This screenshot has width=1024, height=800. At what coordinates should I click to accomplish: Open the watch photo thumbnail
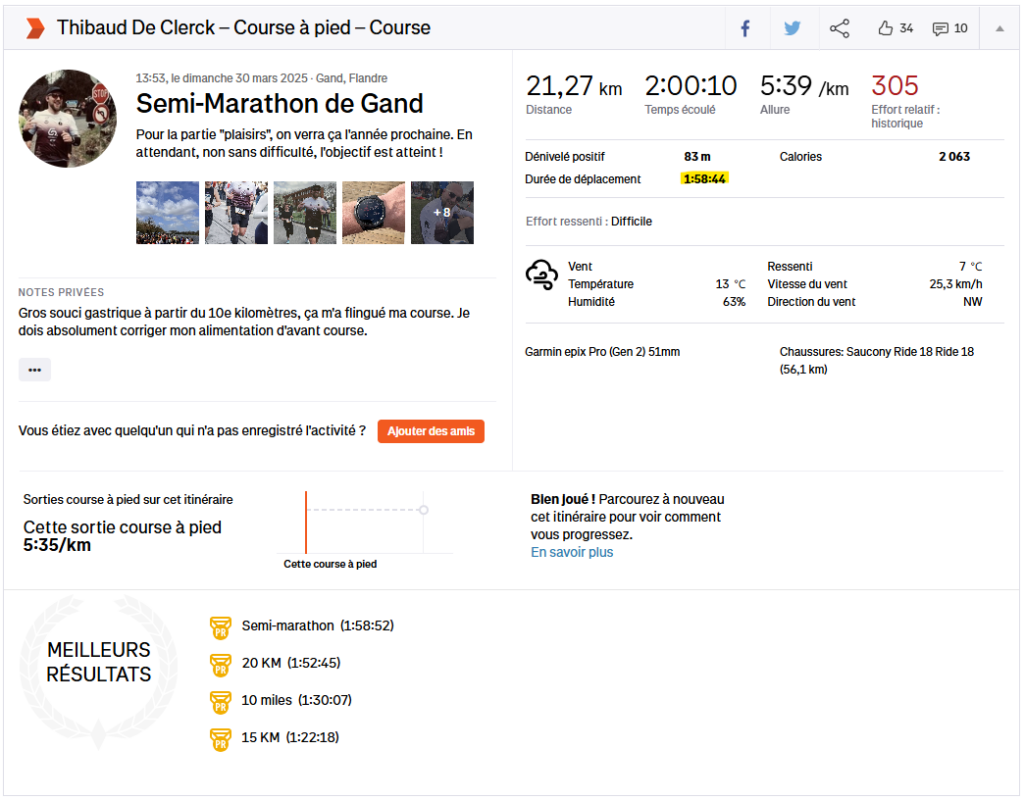coord(373,212)
